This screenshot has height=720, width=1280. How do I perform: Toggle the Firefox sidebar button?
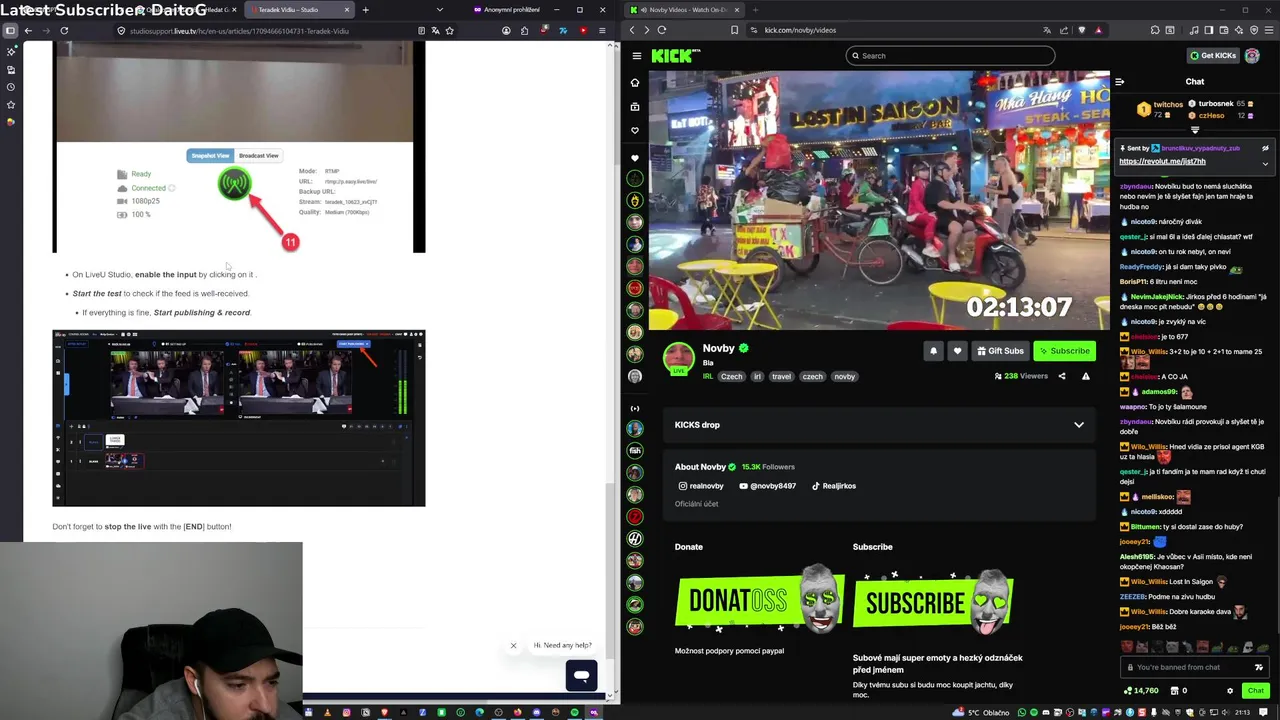tap(10, 31)
